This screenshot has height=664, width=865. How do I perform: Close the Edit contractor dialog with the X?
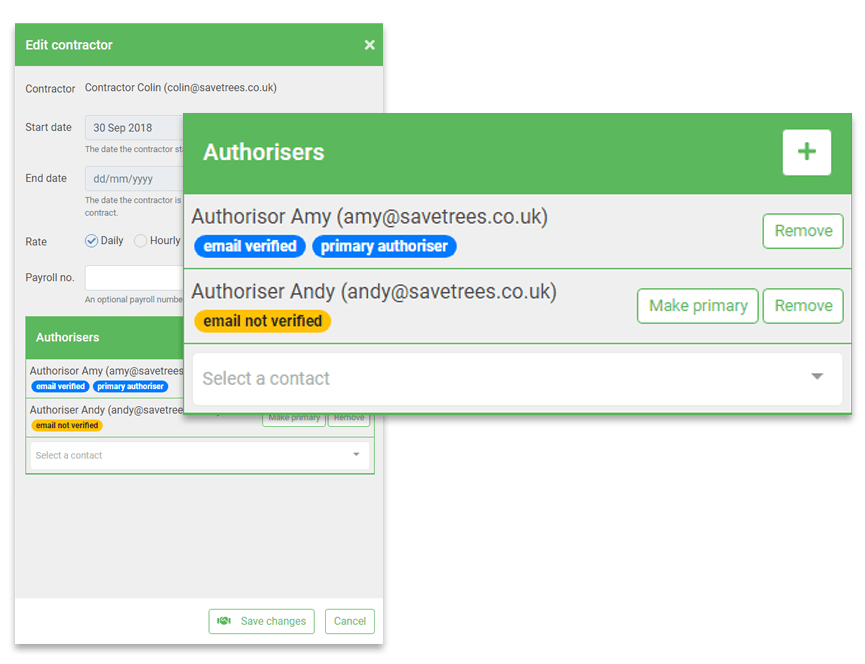click(369, 45)
